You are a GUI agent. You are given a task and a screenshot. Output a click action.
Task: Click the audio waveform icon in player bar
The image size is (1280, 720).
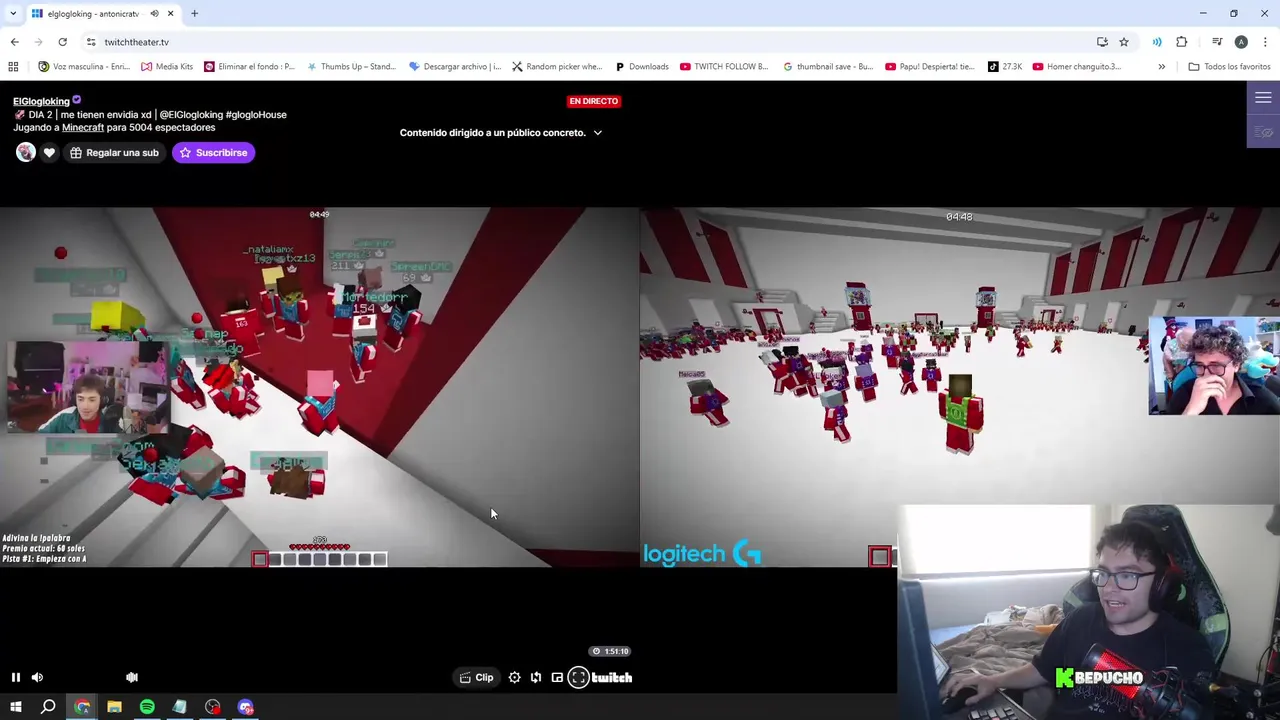coord(132,677)
